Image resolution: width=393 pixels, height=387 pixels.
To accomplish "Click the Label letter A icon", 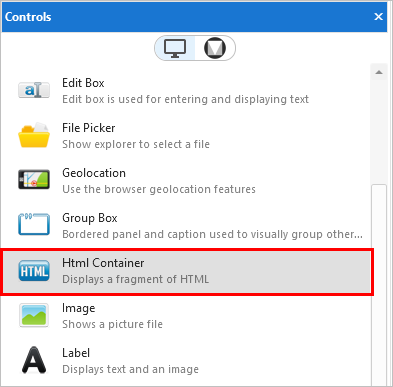I will click(34, 360).
